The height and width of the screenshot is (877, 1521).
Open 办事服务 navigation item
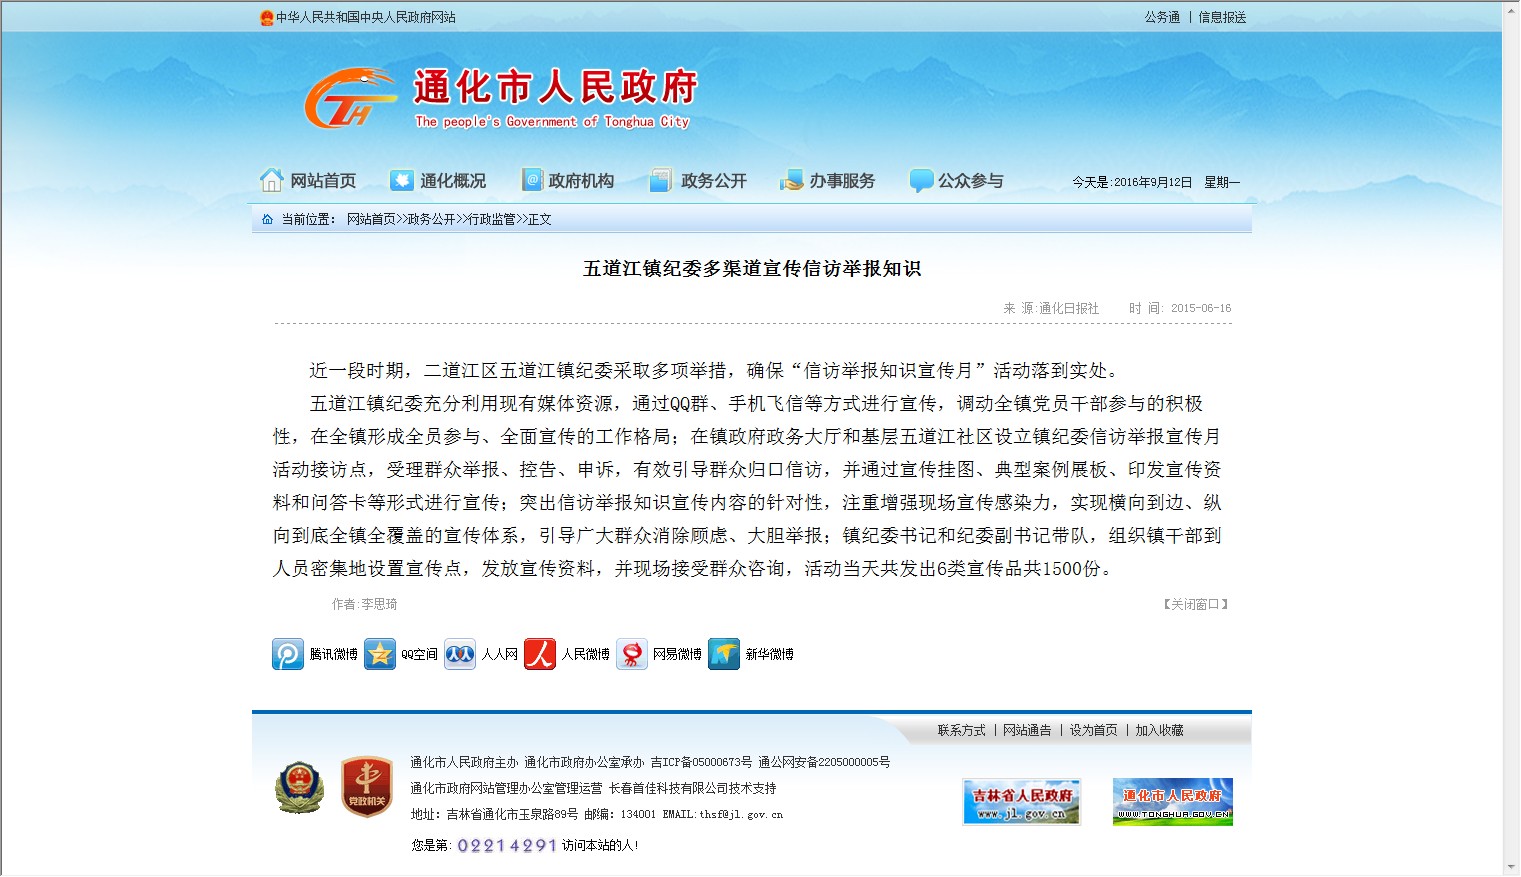(828, 181)
